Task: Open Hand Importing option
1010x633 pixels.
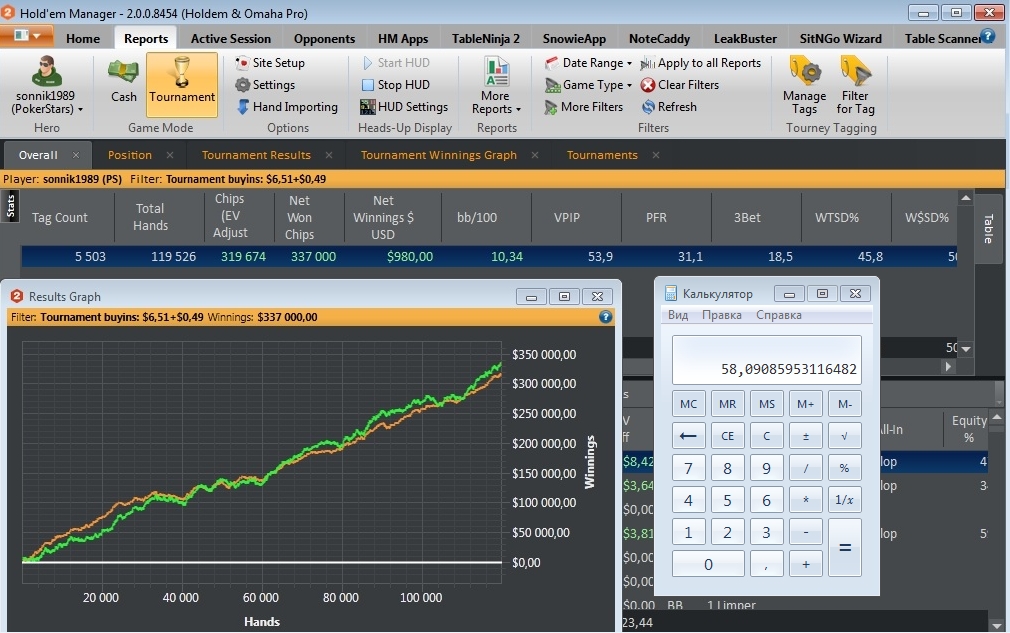Action: 287,107
